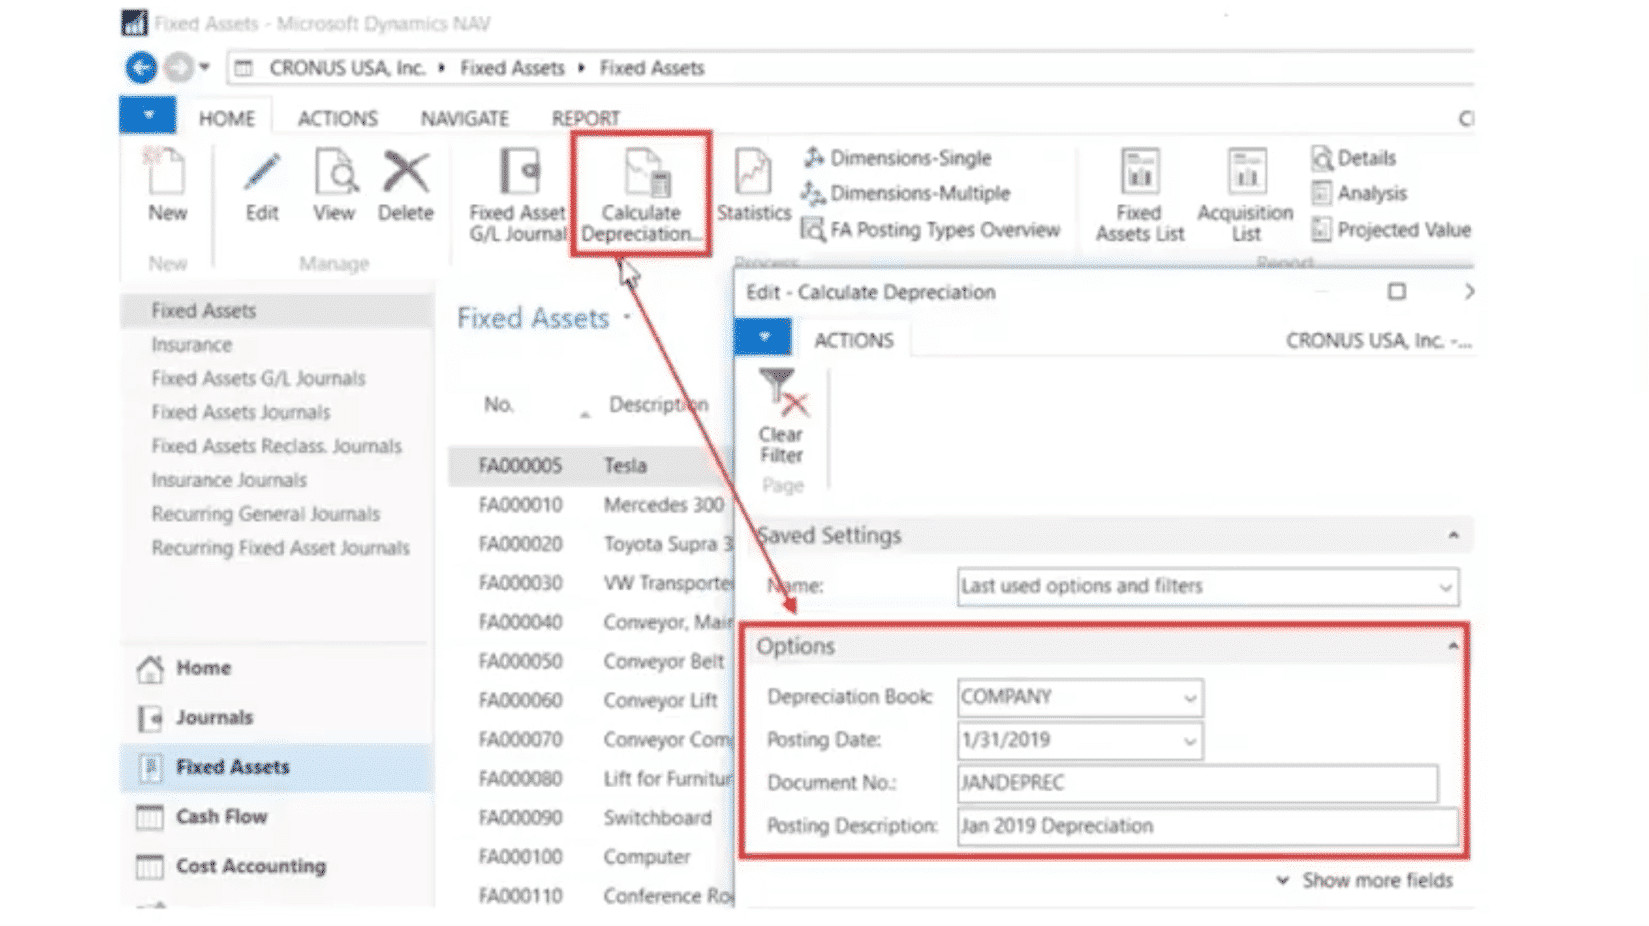Maximize the Calculate Depreciation dialog
The image size is (1649, 926).
1397,291
